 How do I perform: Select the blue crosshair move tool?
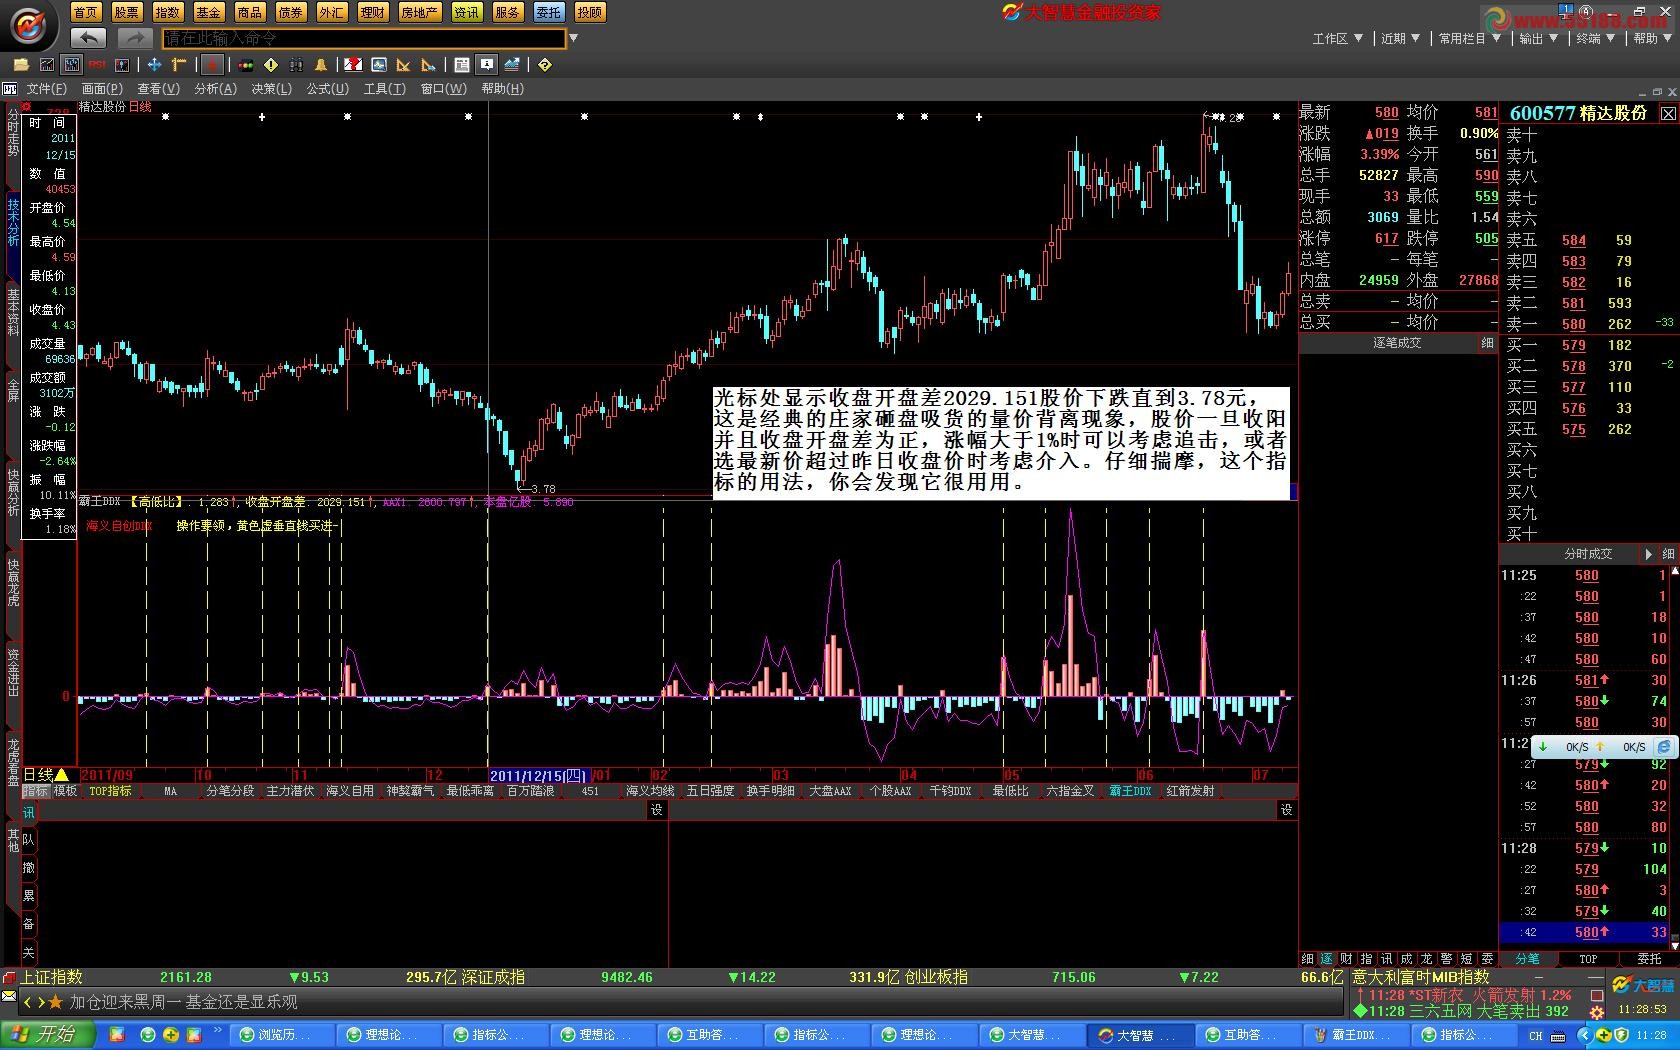click(154, 65)
